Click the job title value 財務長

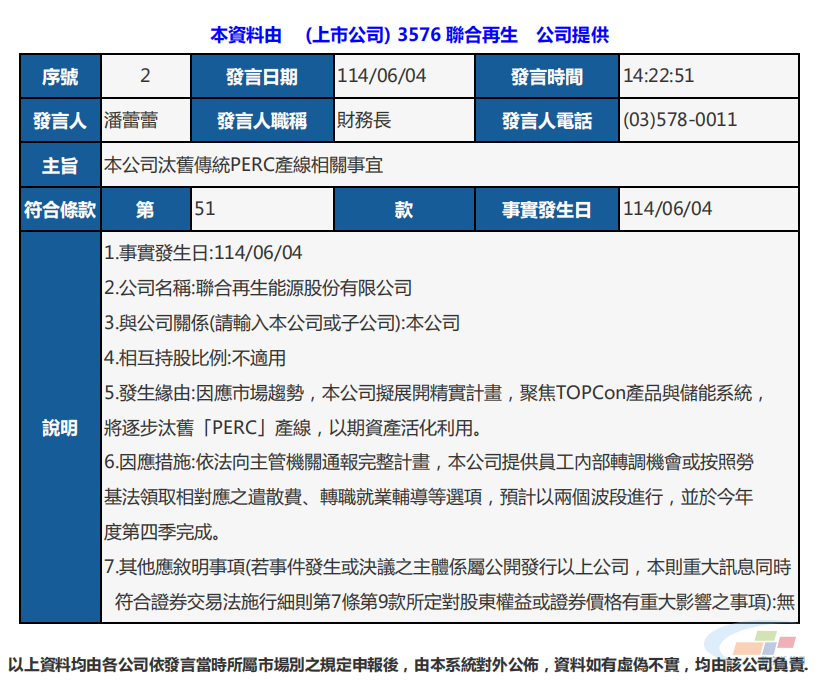click(364, 120)
